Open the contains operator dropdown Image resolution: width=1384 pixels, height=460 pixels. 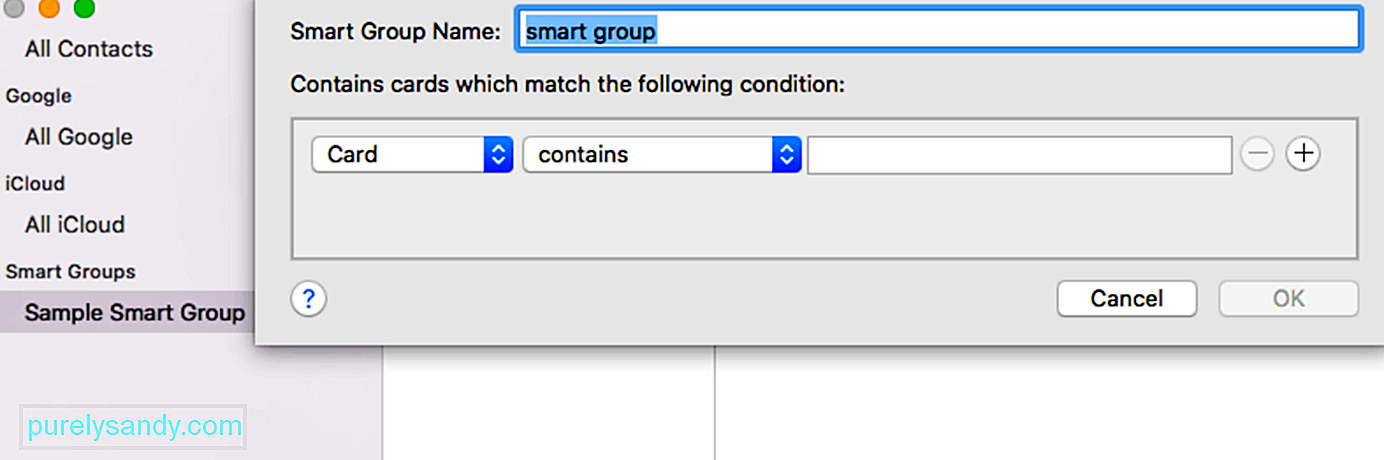pyautogui.click(x=662, y=155)
